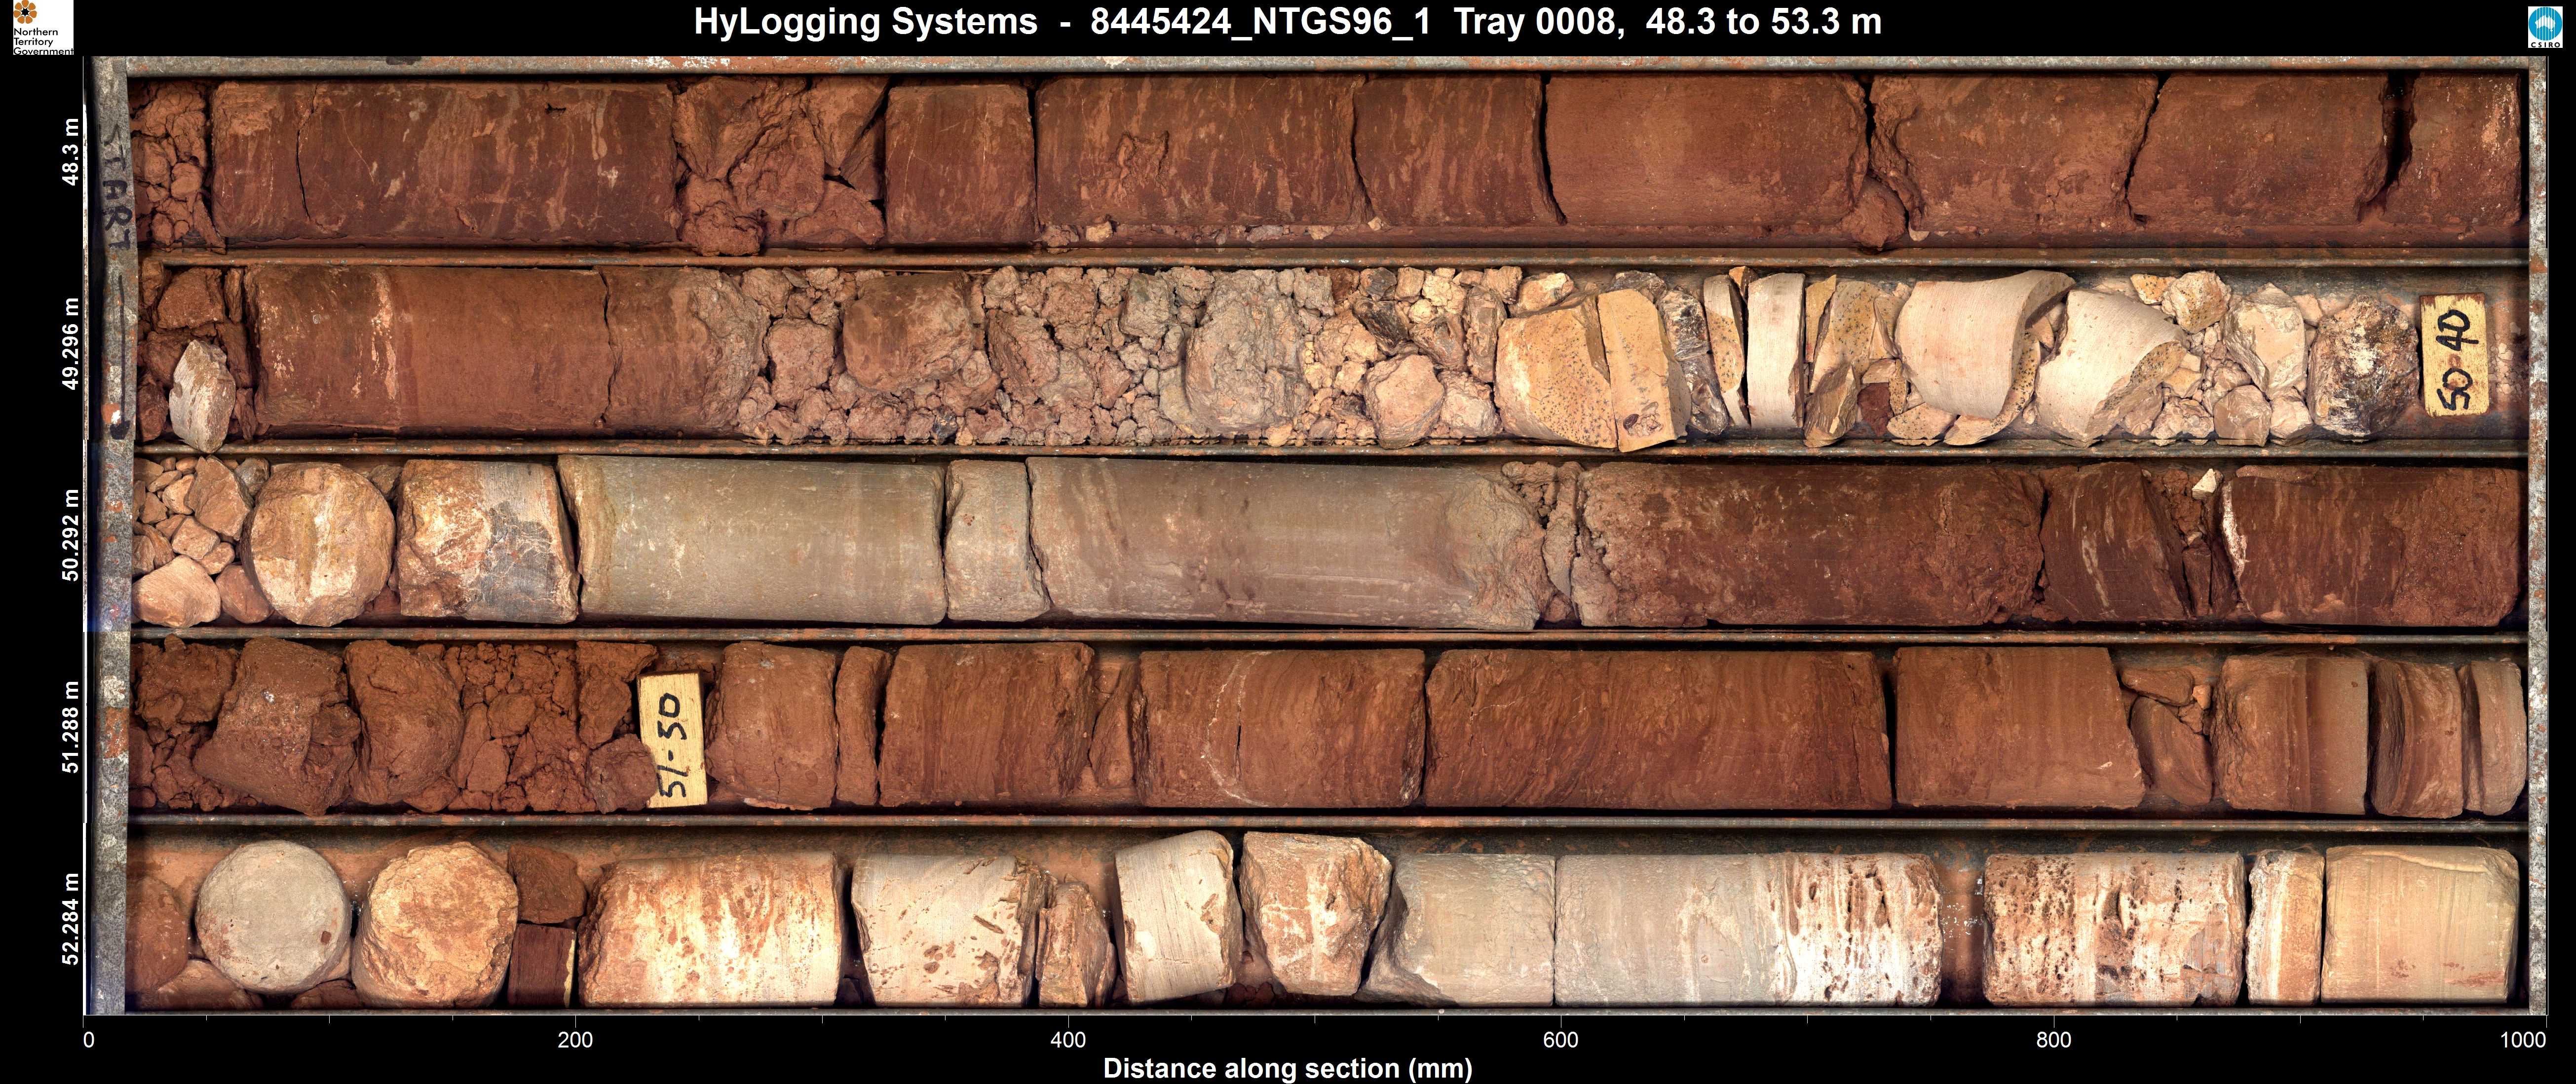Click the wooden depth marker reading 50.40
This screenshot has width=2576, height=1084.
[x=2453, y=357]
